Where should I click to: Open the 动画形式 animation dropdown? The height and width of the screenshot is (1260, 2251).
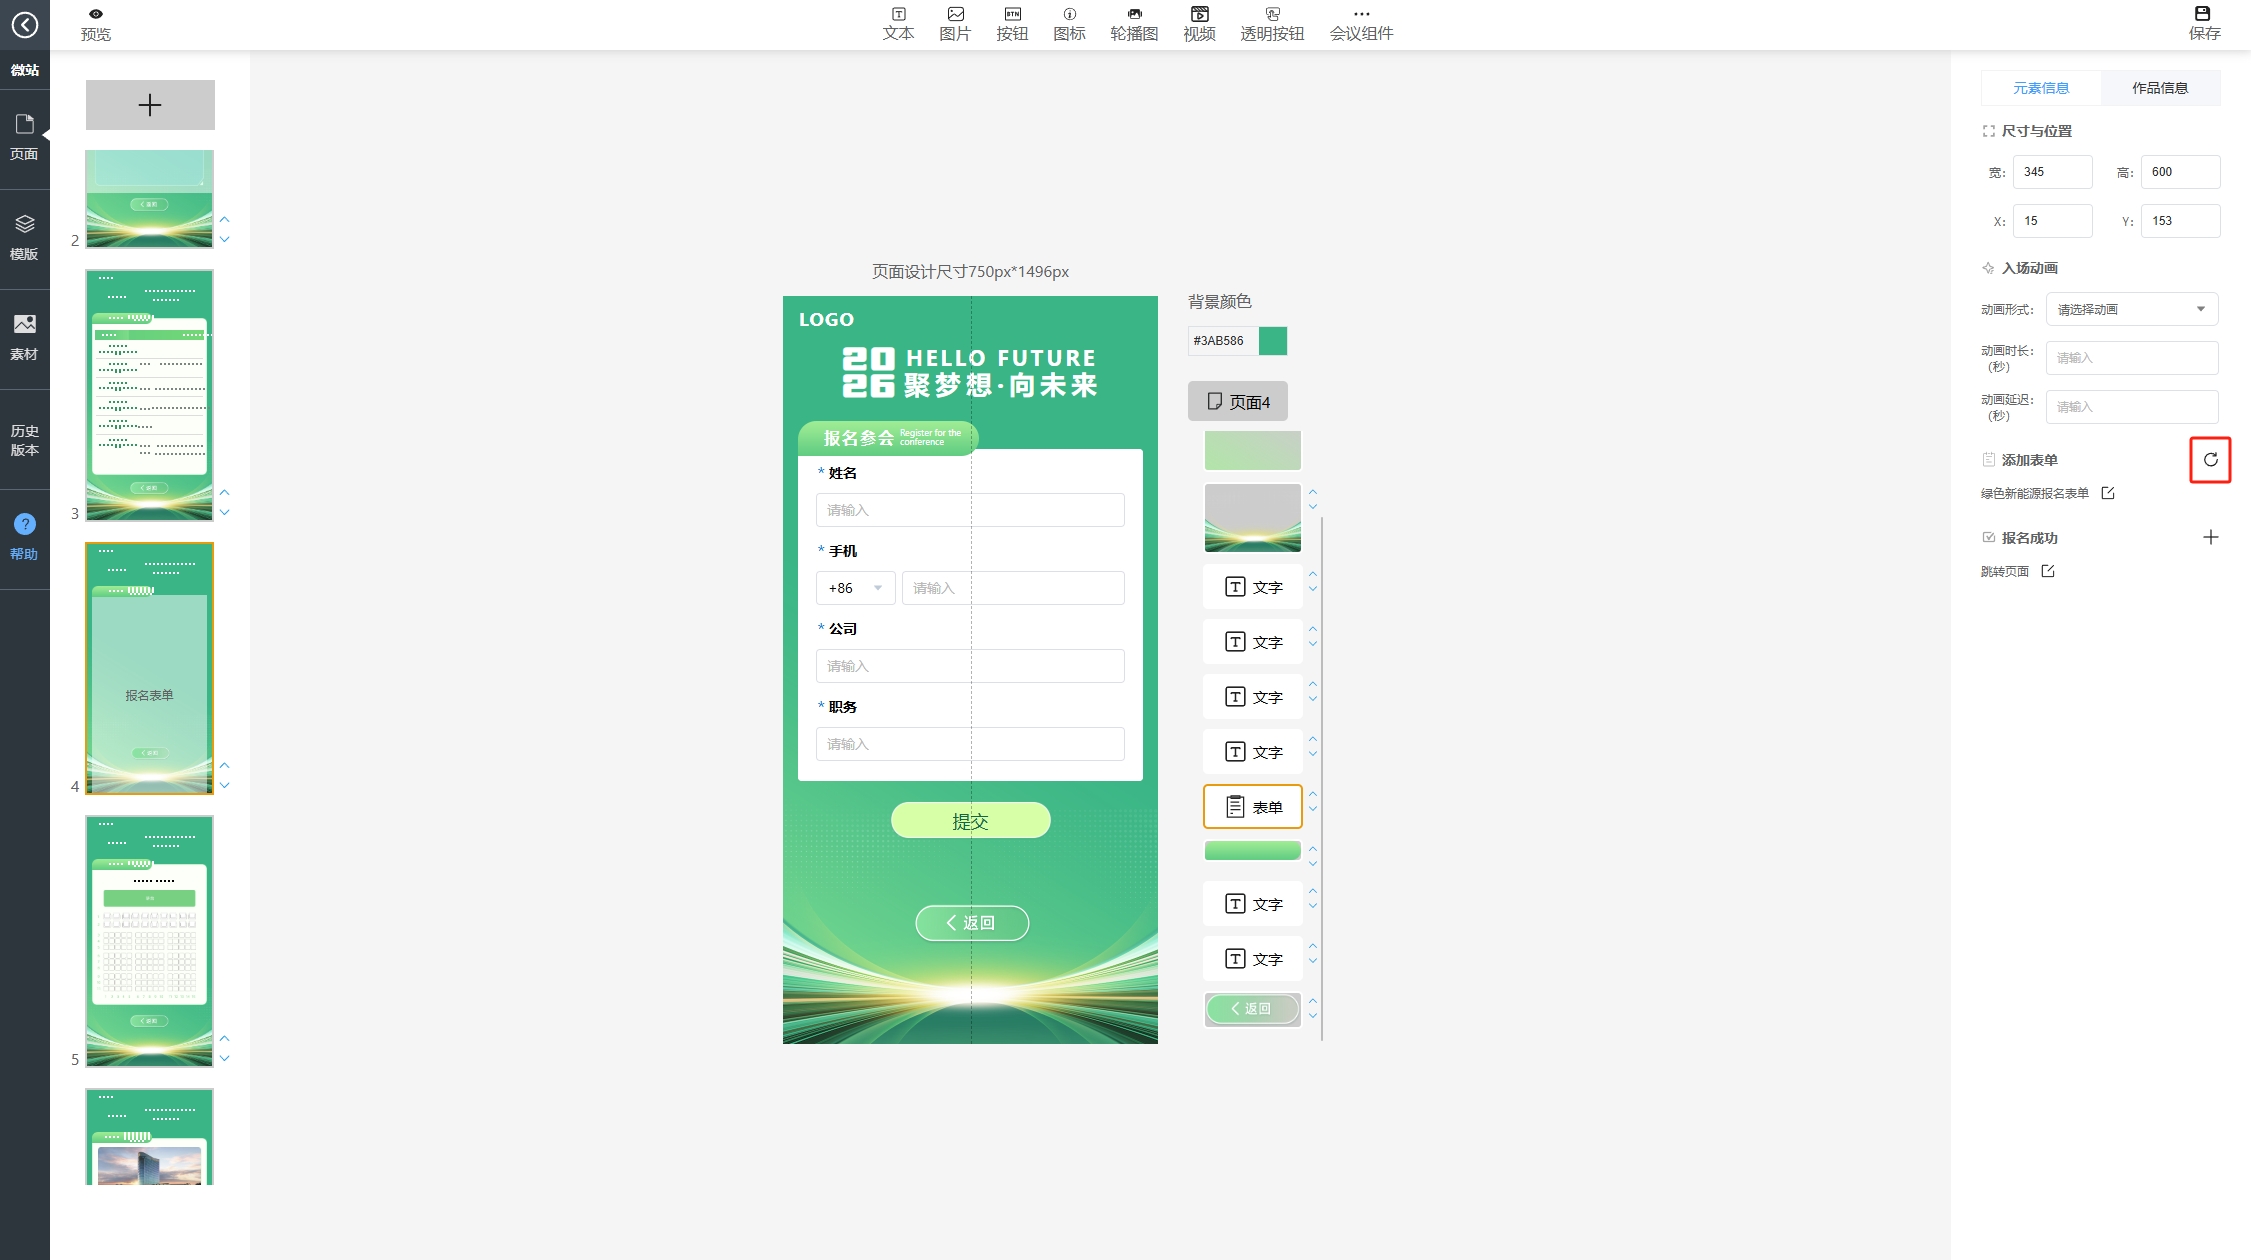(x=2132, y=309)
